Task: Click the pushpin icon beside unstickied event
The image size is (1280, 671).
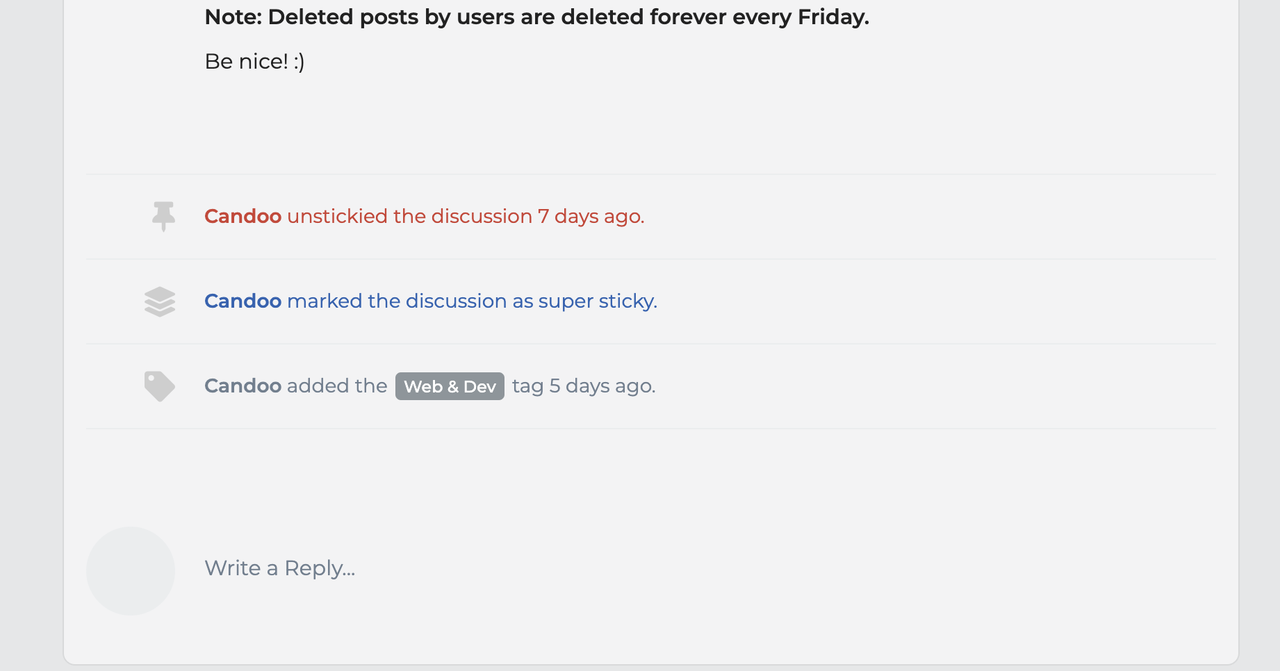Action: point(163,216)
